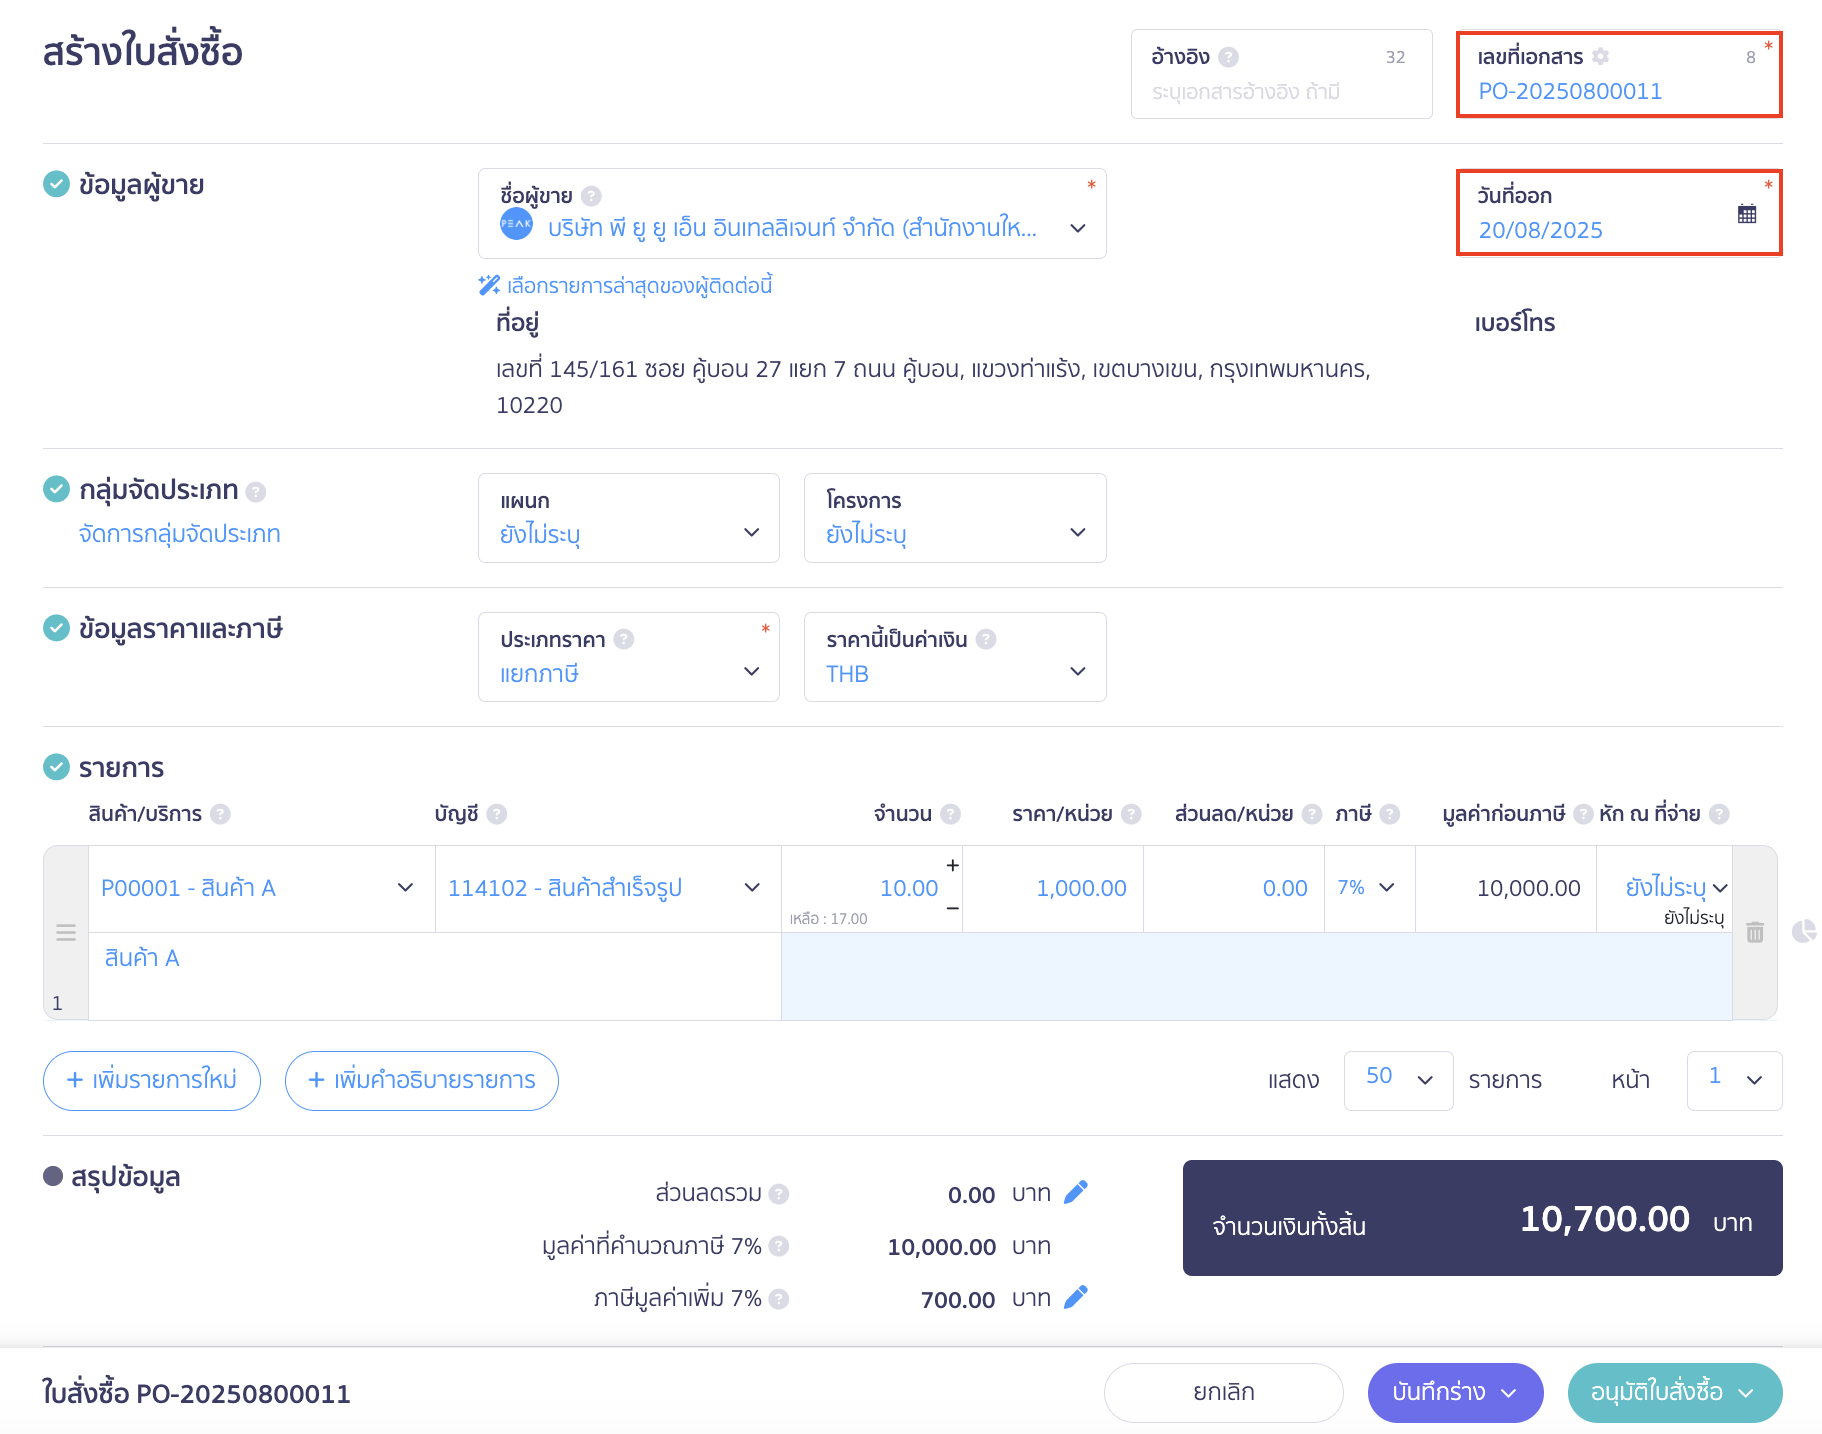Open the calendar icon to change วันที่ออก

(1746, 212)
